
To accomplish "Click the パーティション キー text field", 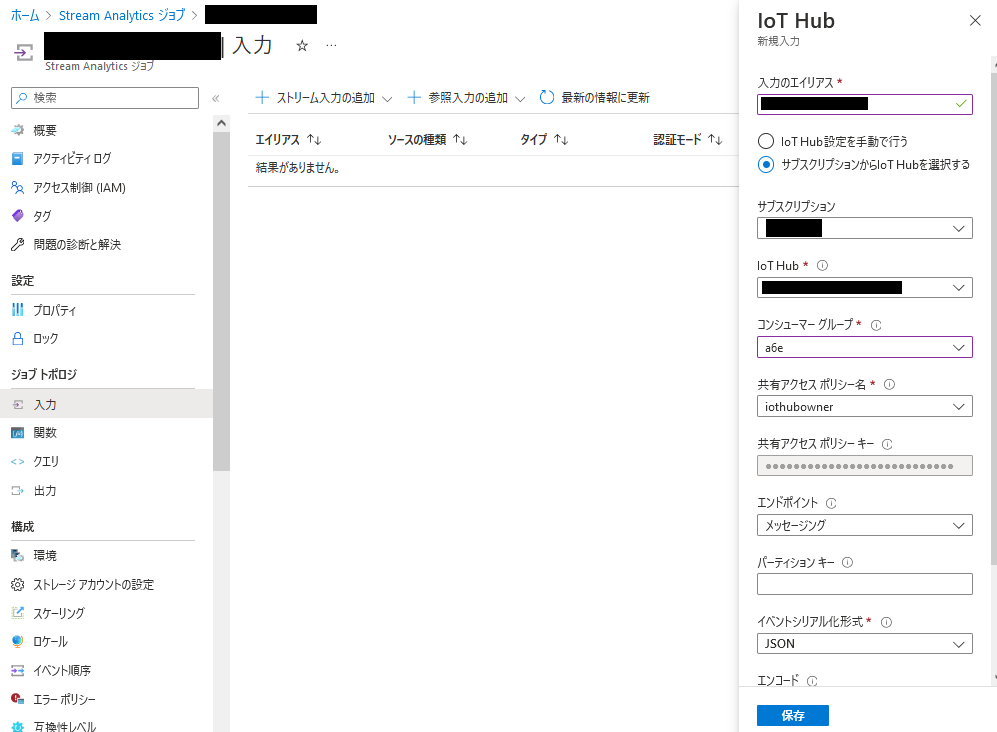I will [x=864, y=584].
